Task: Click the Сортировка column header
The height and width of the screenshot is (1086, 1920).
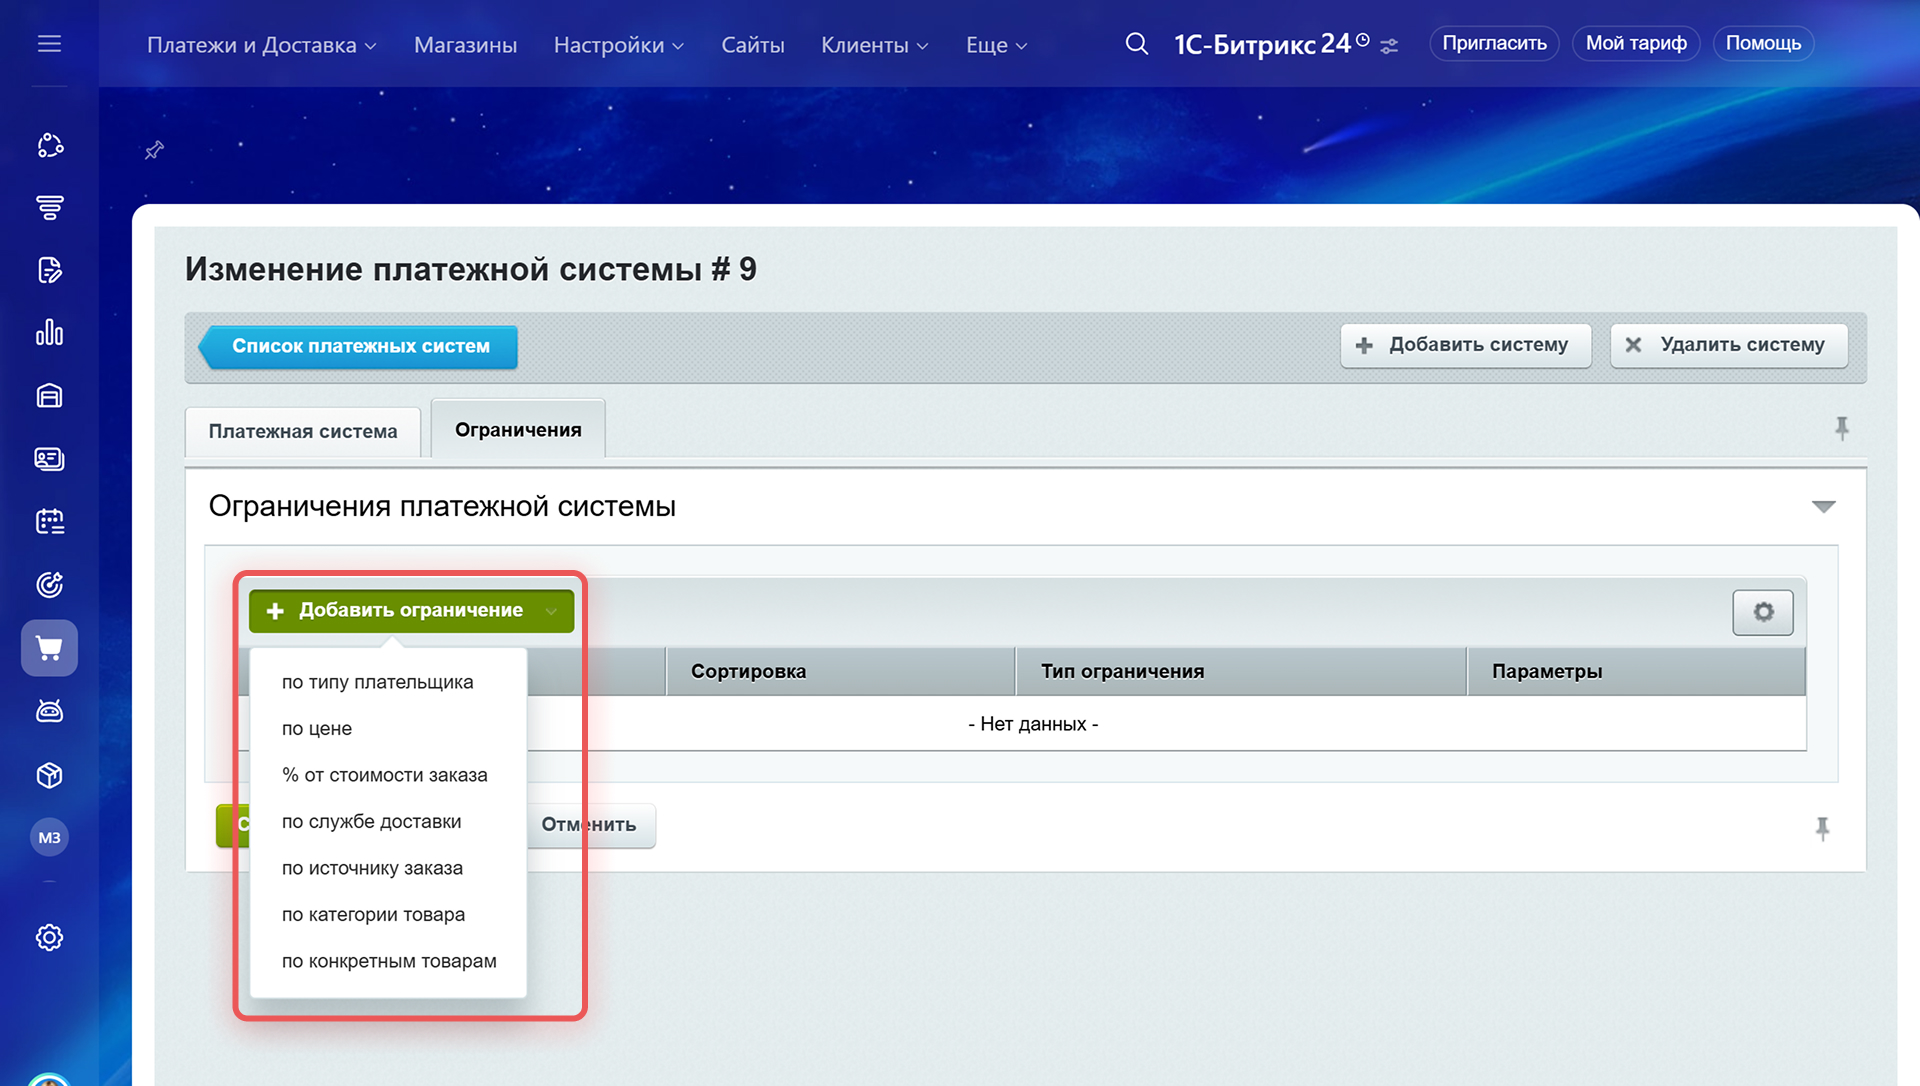Action: 748,672
